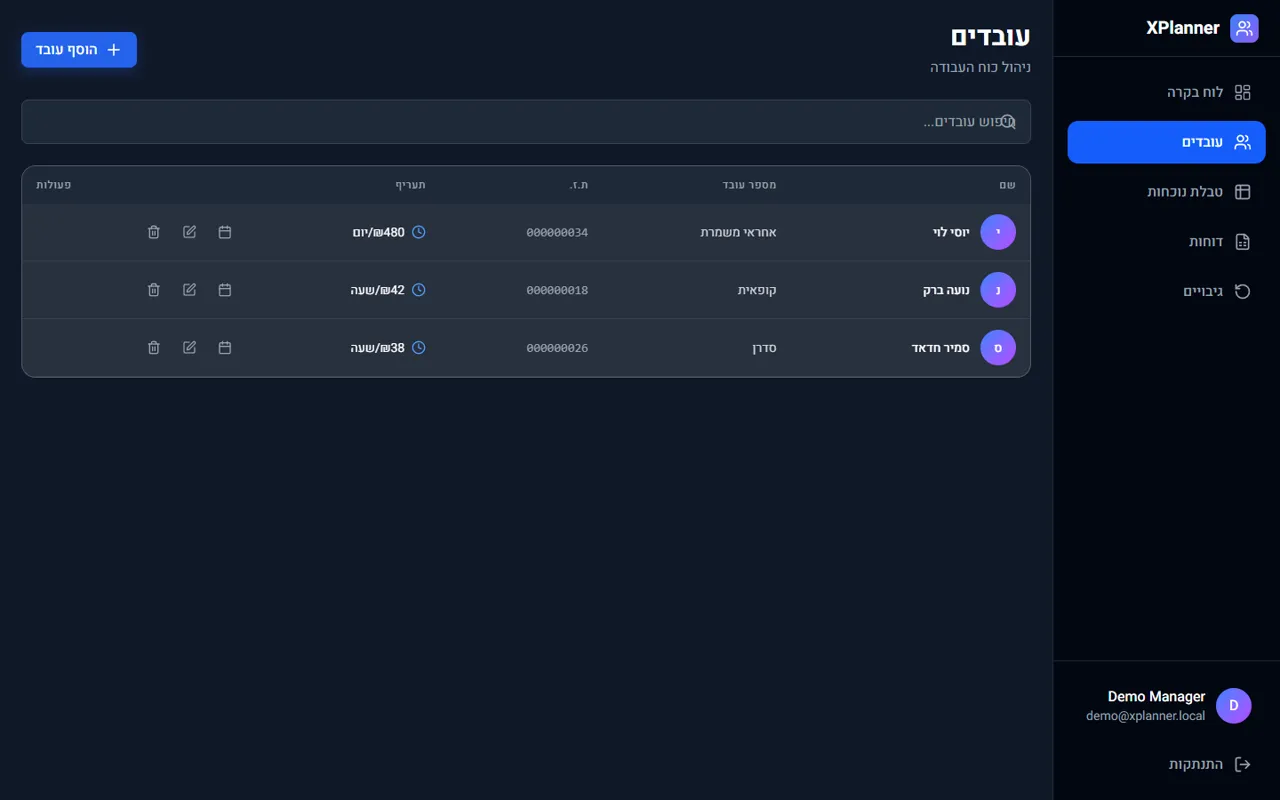Viewport: 1280px width, 800px height.
Task: Click the avatar of סמיר חדאד
Action: click(998, 348)
